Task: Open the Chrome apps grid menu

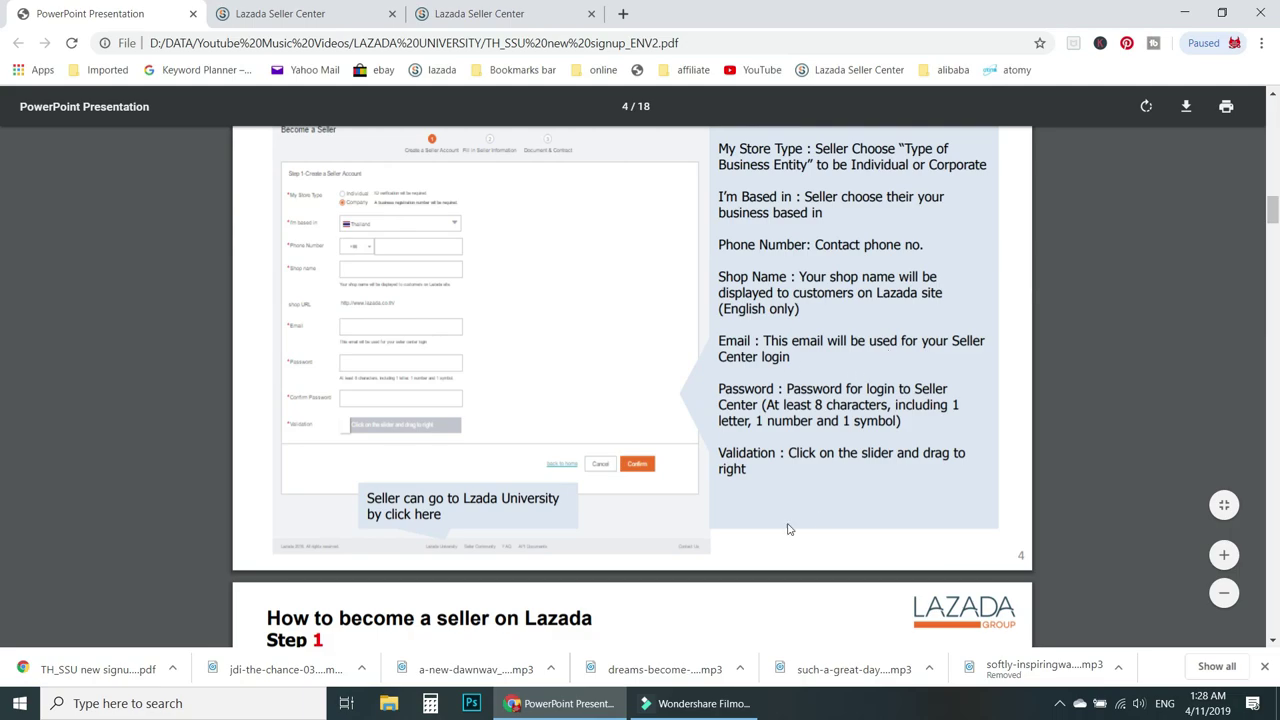Action: tap(18, 69)
